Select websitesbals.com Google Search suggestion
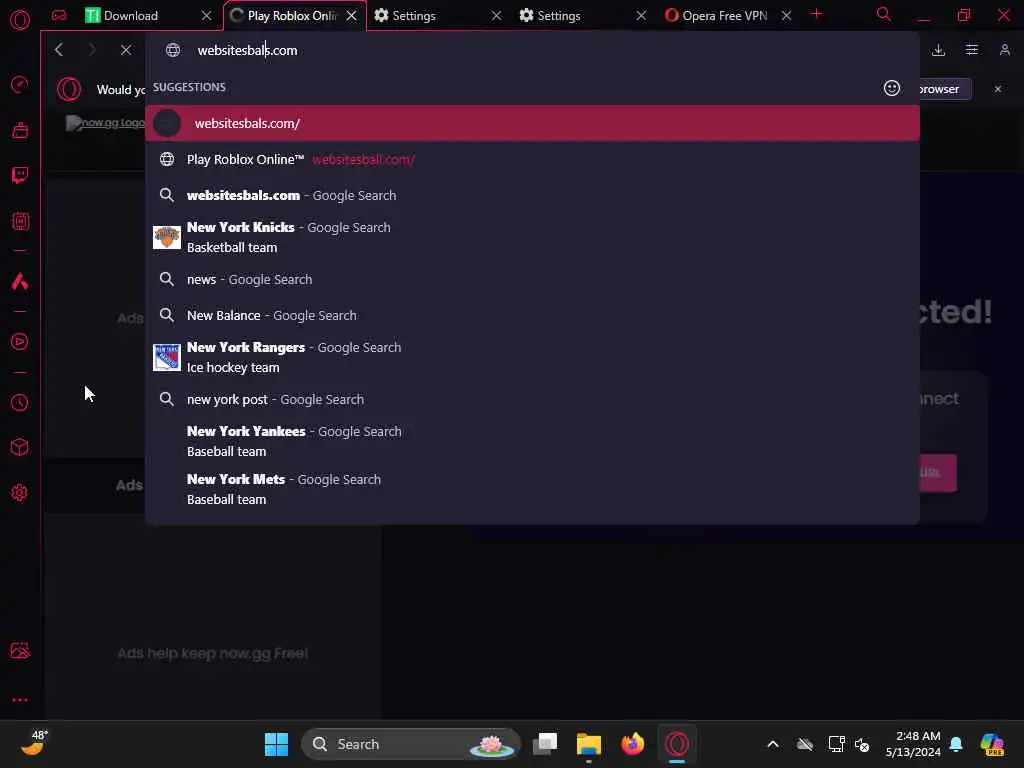The width and height of the screenshot is (1024, 768). (532, 195)
